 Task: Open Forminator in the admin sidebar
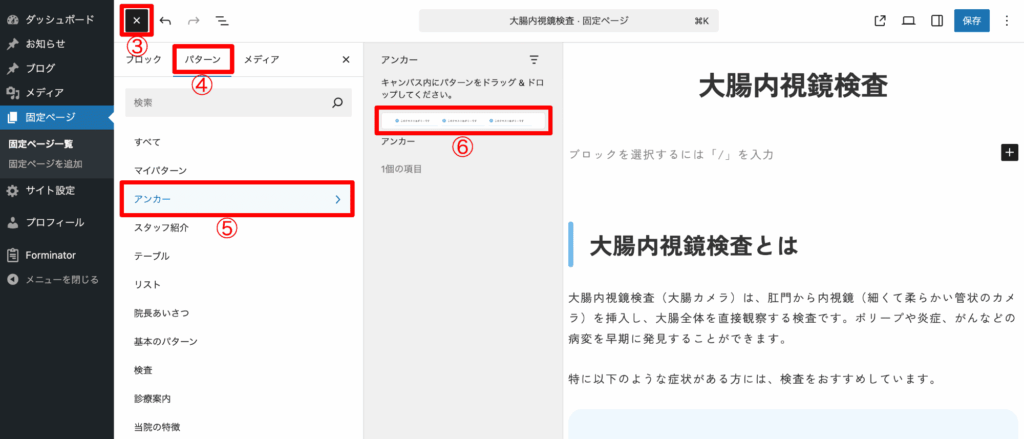pos(50,255)
